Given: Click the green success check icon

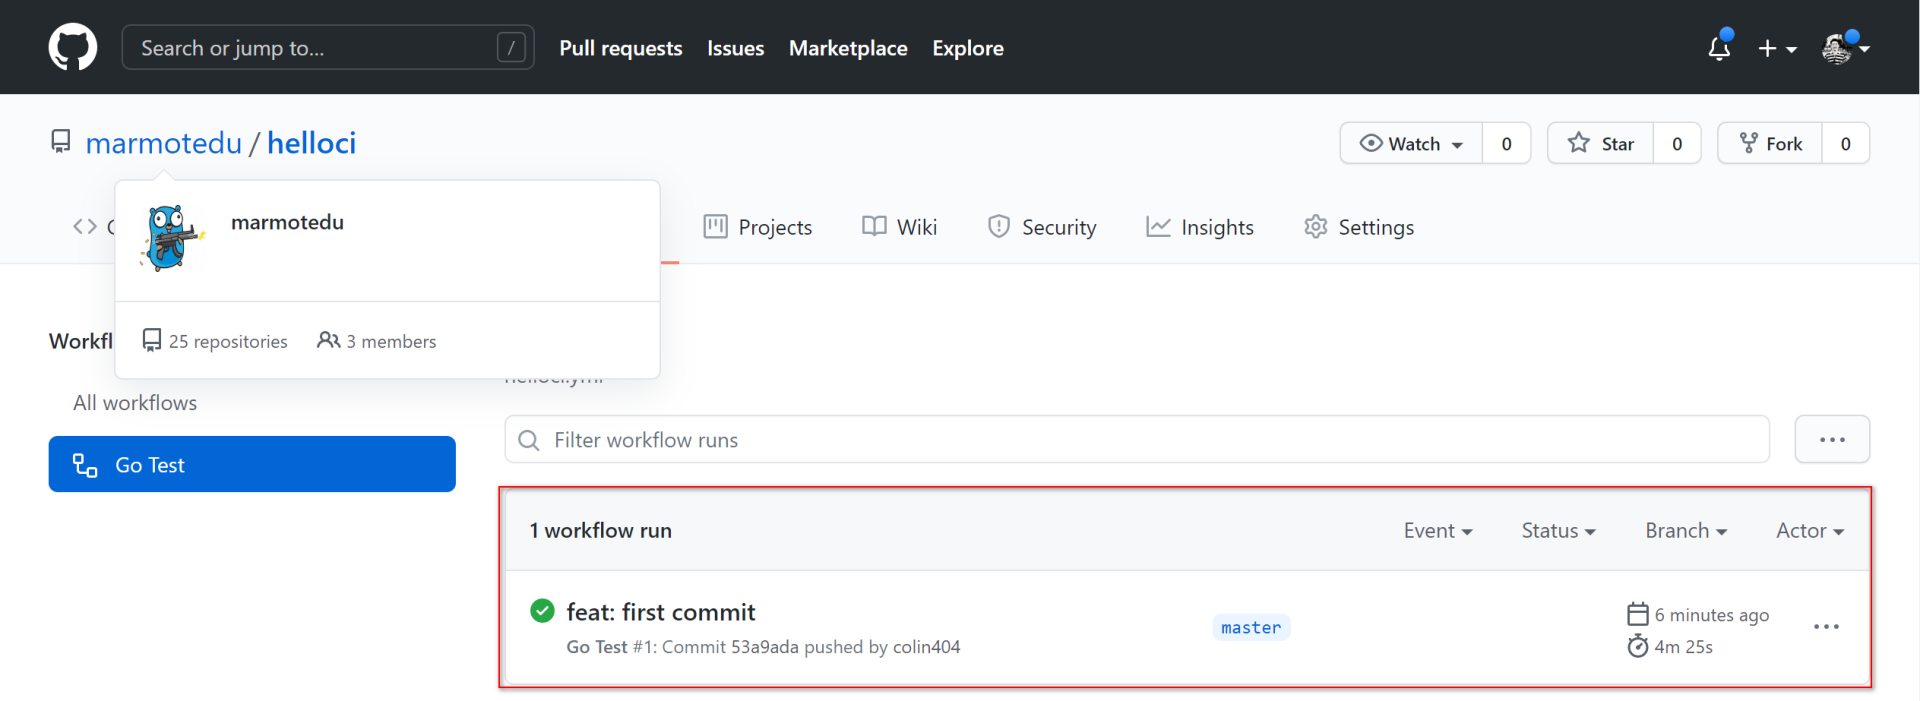Looking at the screenshot, I should pos(542,611).
